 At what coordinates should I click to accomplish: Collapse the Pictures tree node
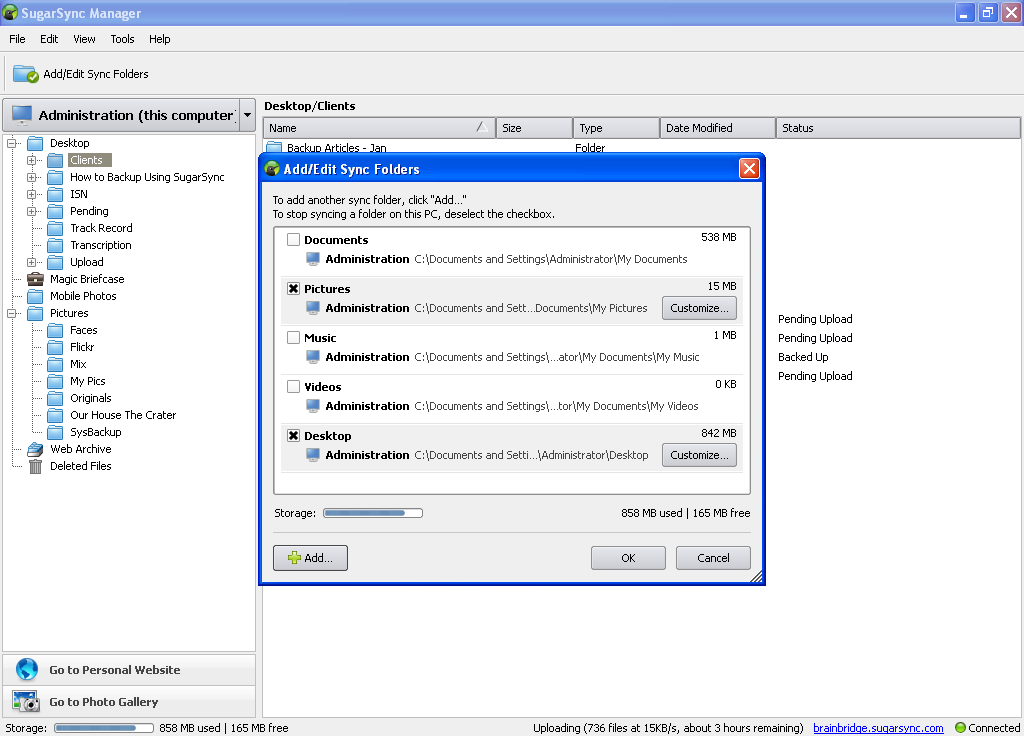(x=11, y=313)
